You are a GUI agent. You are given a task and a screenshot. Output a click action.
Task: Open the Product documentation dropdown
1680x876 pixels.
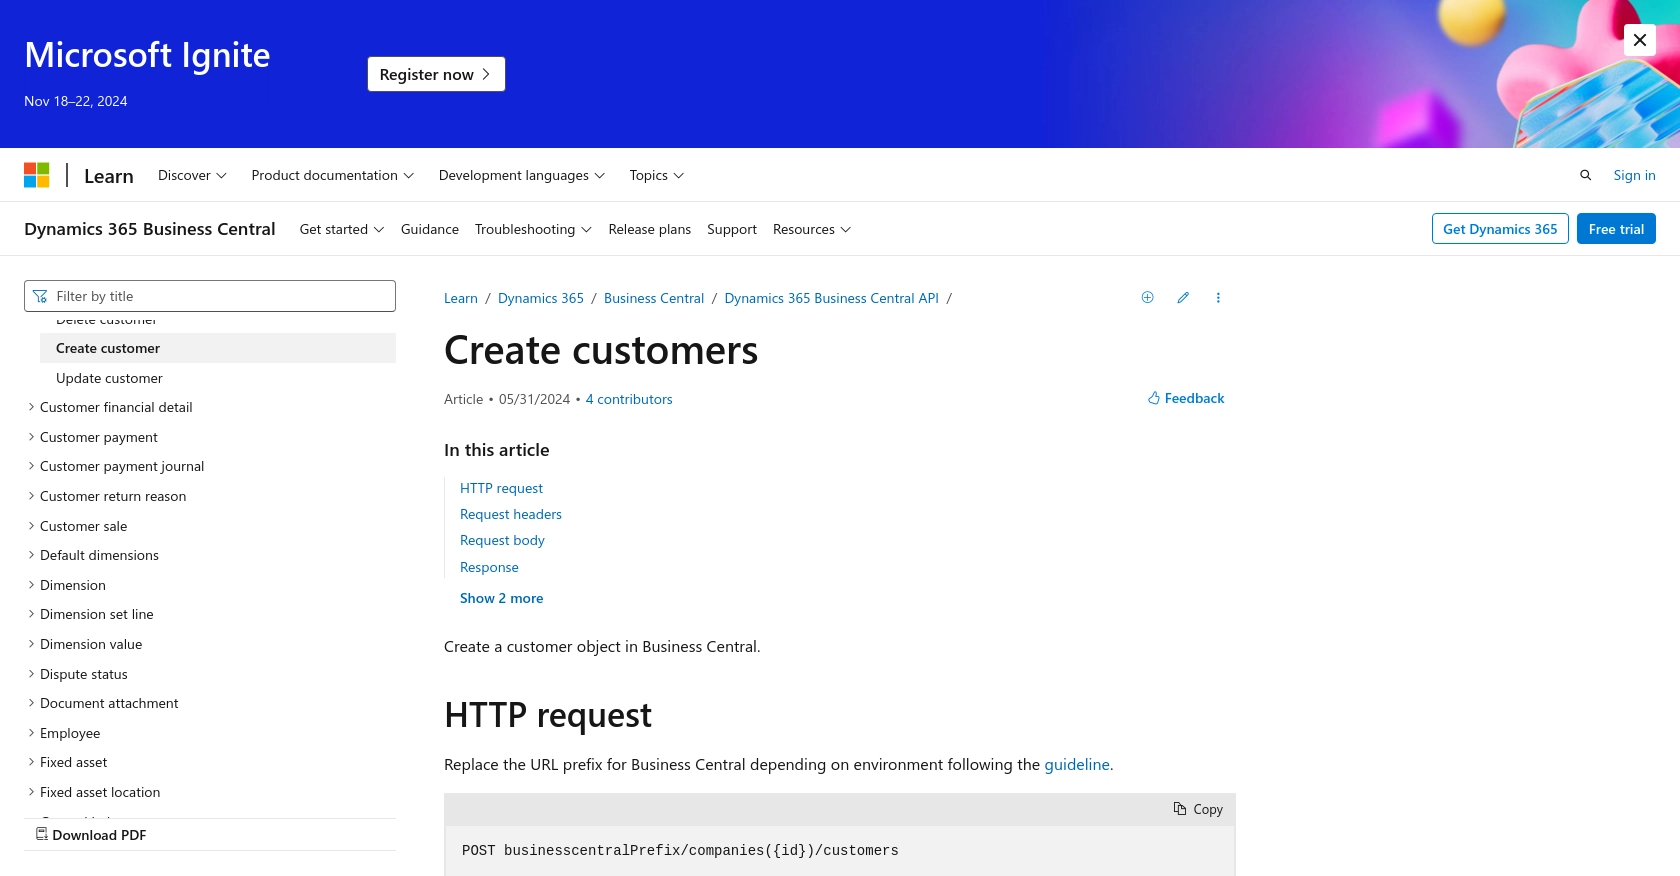pyautogui.click(x=333, y=175)
